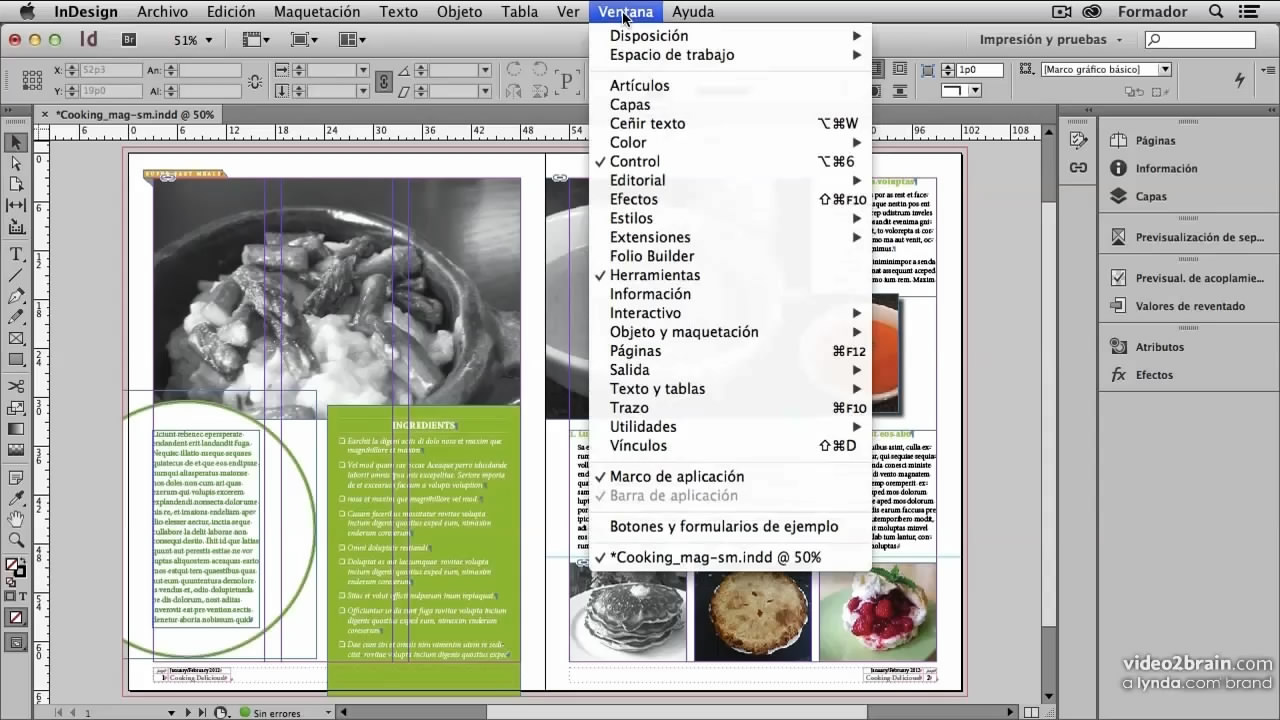Expand the Color submenu

(x=730, y=142)
